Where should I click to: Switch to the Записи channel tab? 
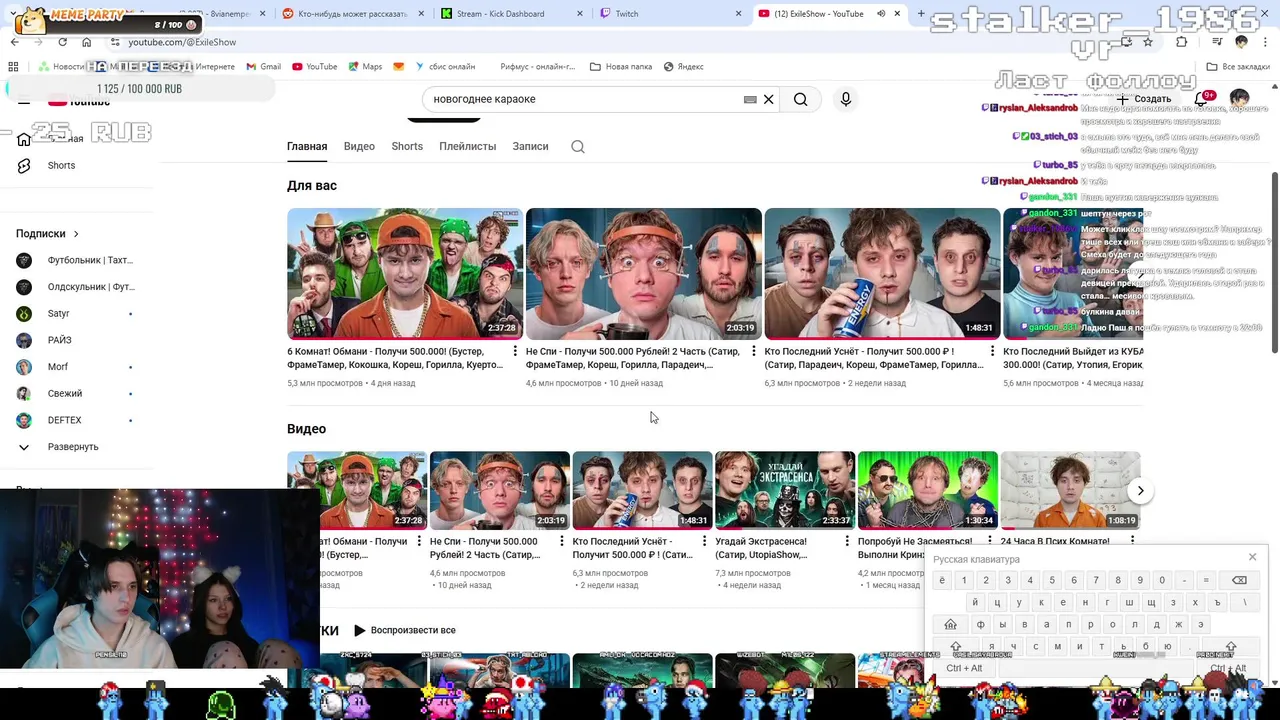point(530,146)
